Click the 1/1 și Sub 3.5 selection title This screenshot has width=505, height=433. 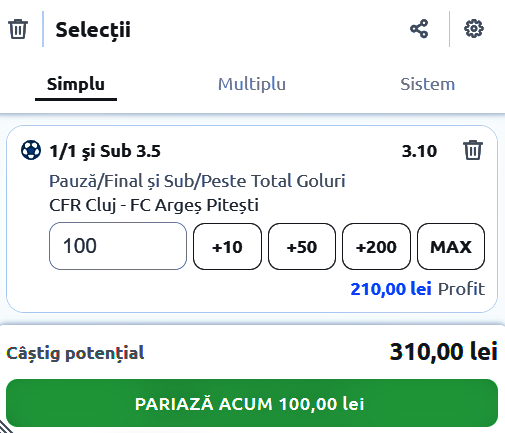pyautogui.click(x=105, y=151)
